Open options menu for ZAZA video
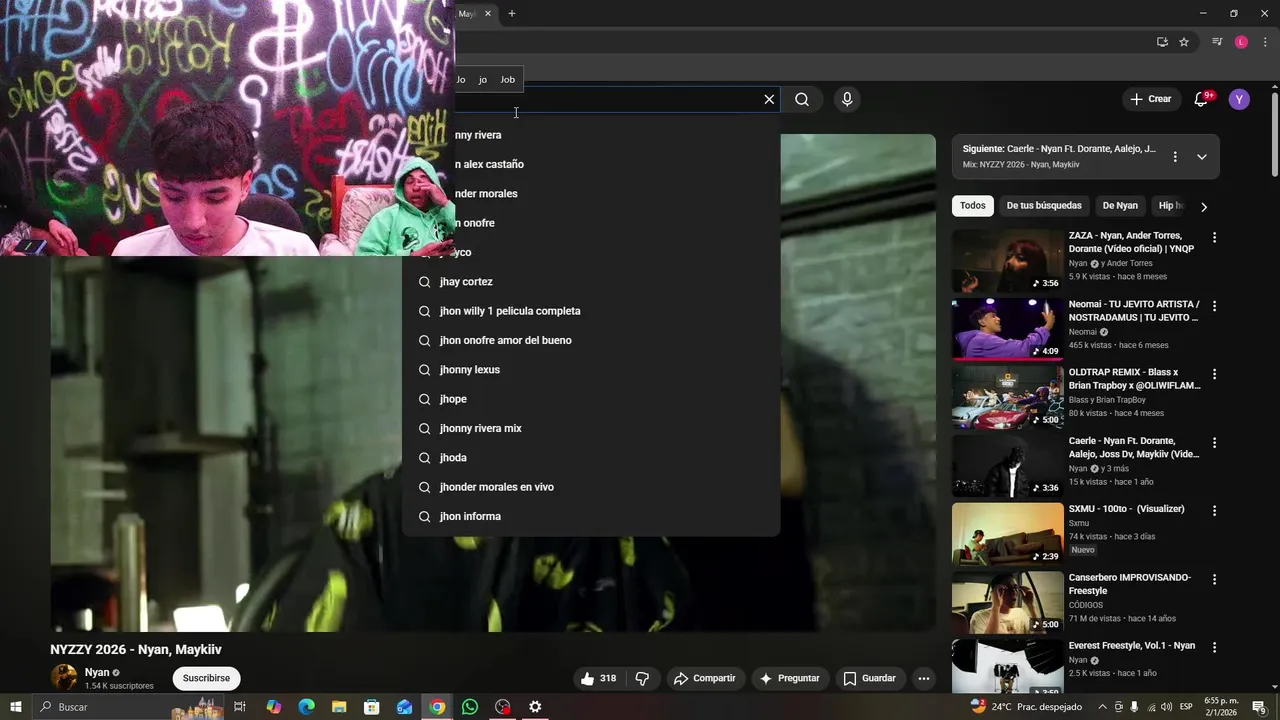 [1215, 238]
